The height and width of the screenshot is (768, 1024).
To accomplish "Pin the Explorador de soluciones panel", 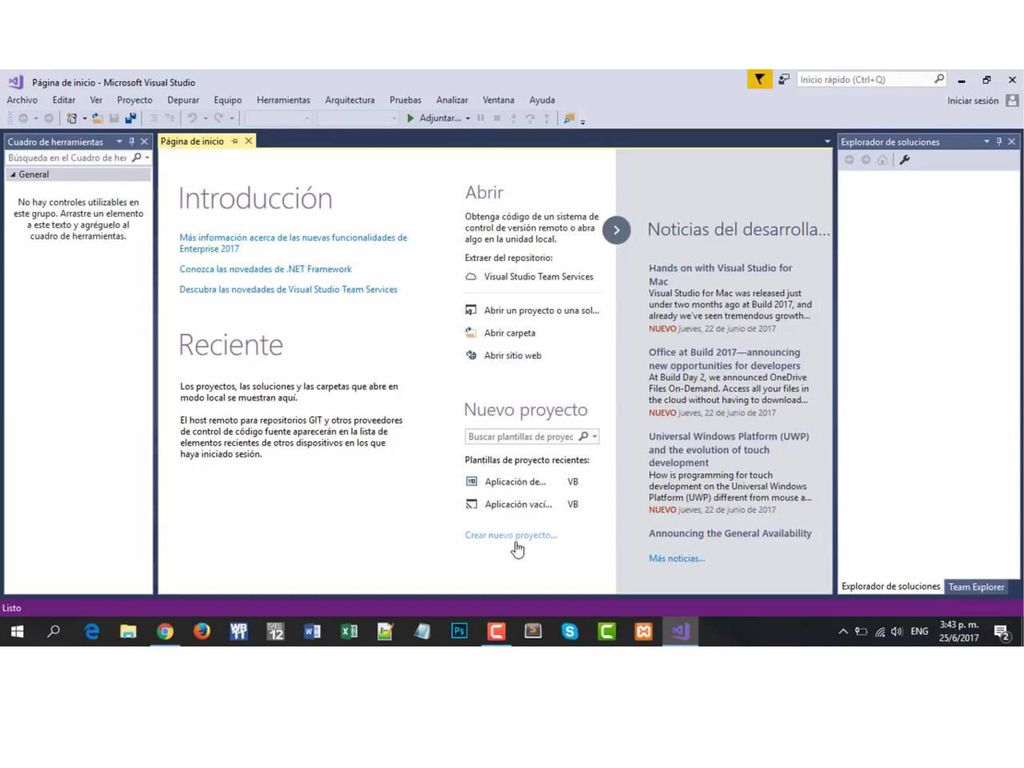I will (x=999, y=141).
